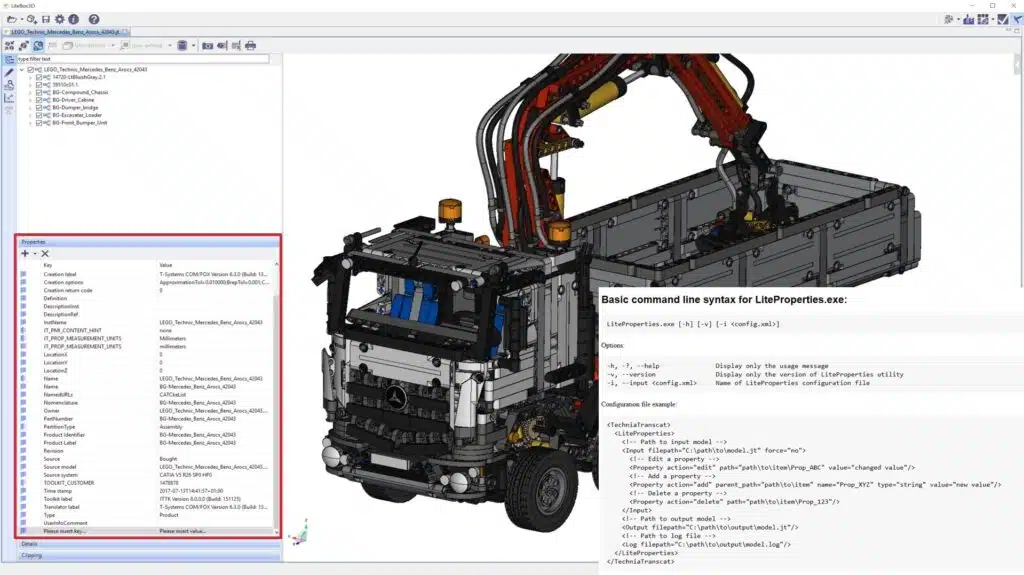The height and width of the screenshot is (575, 1024).
Task: Click the view-export icon right of camera
Action: click(x=222, y=46)
